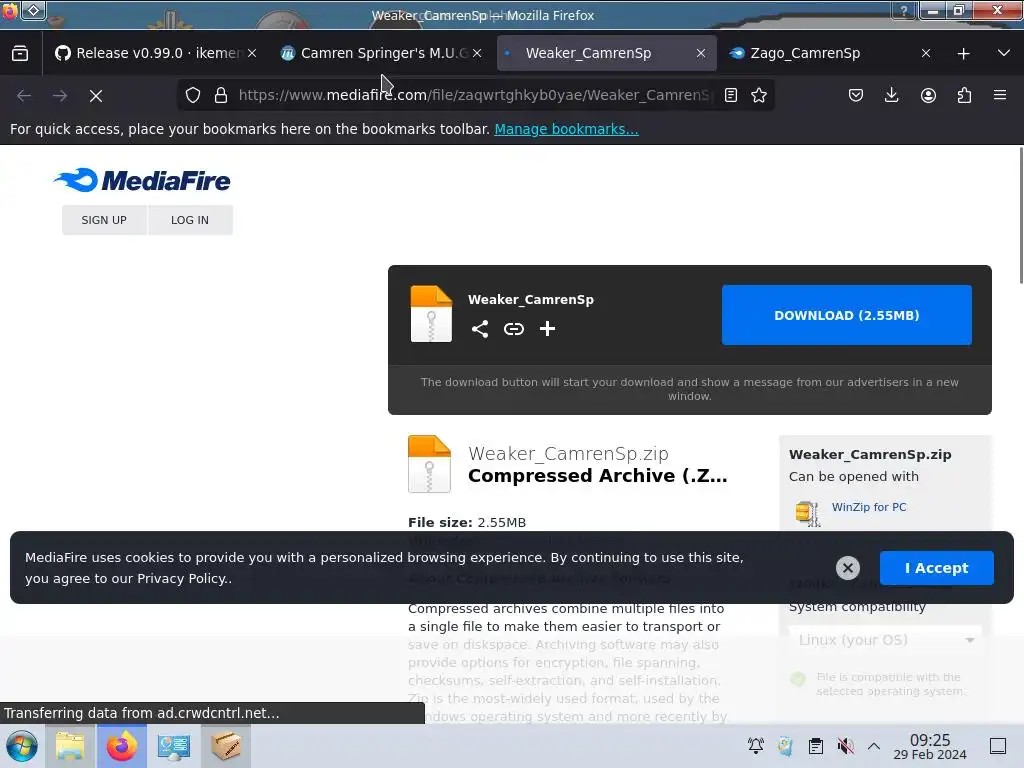The height and width of the screenshot is (768, 1024).
Task: Click the DOWNLOAD (2.55MB) button
Action: click(846, 315)
